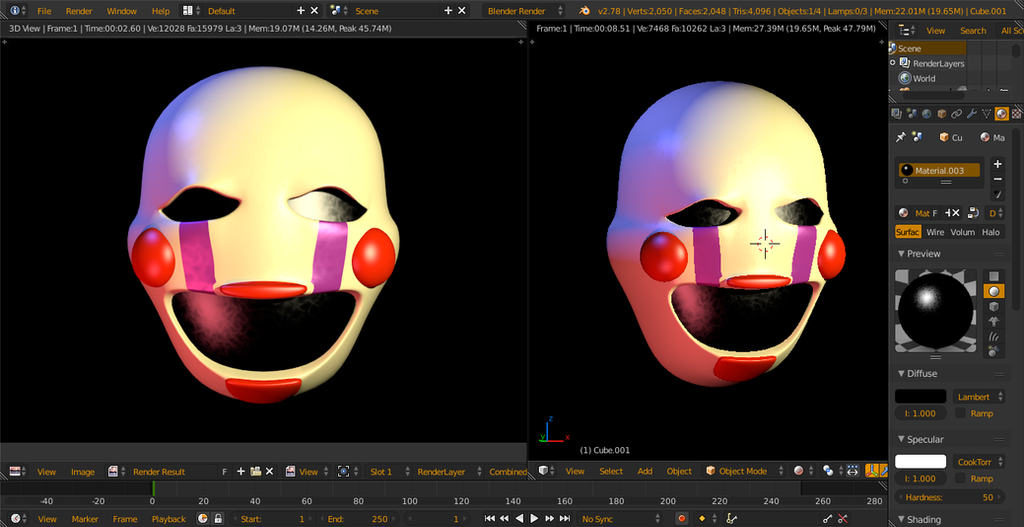Open the Help menu
The height and width of the screenshot is (527, 1024).
tap(161, 11)
